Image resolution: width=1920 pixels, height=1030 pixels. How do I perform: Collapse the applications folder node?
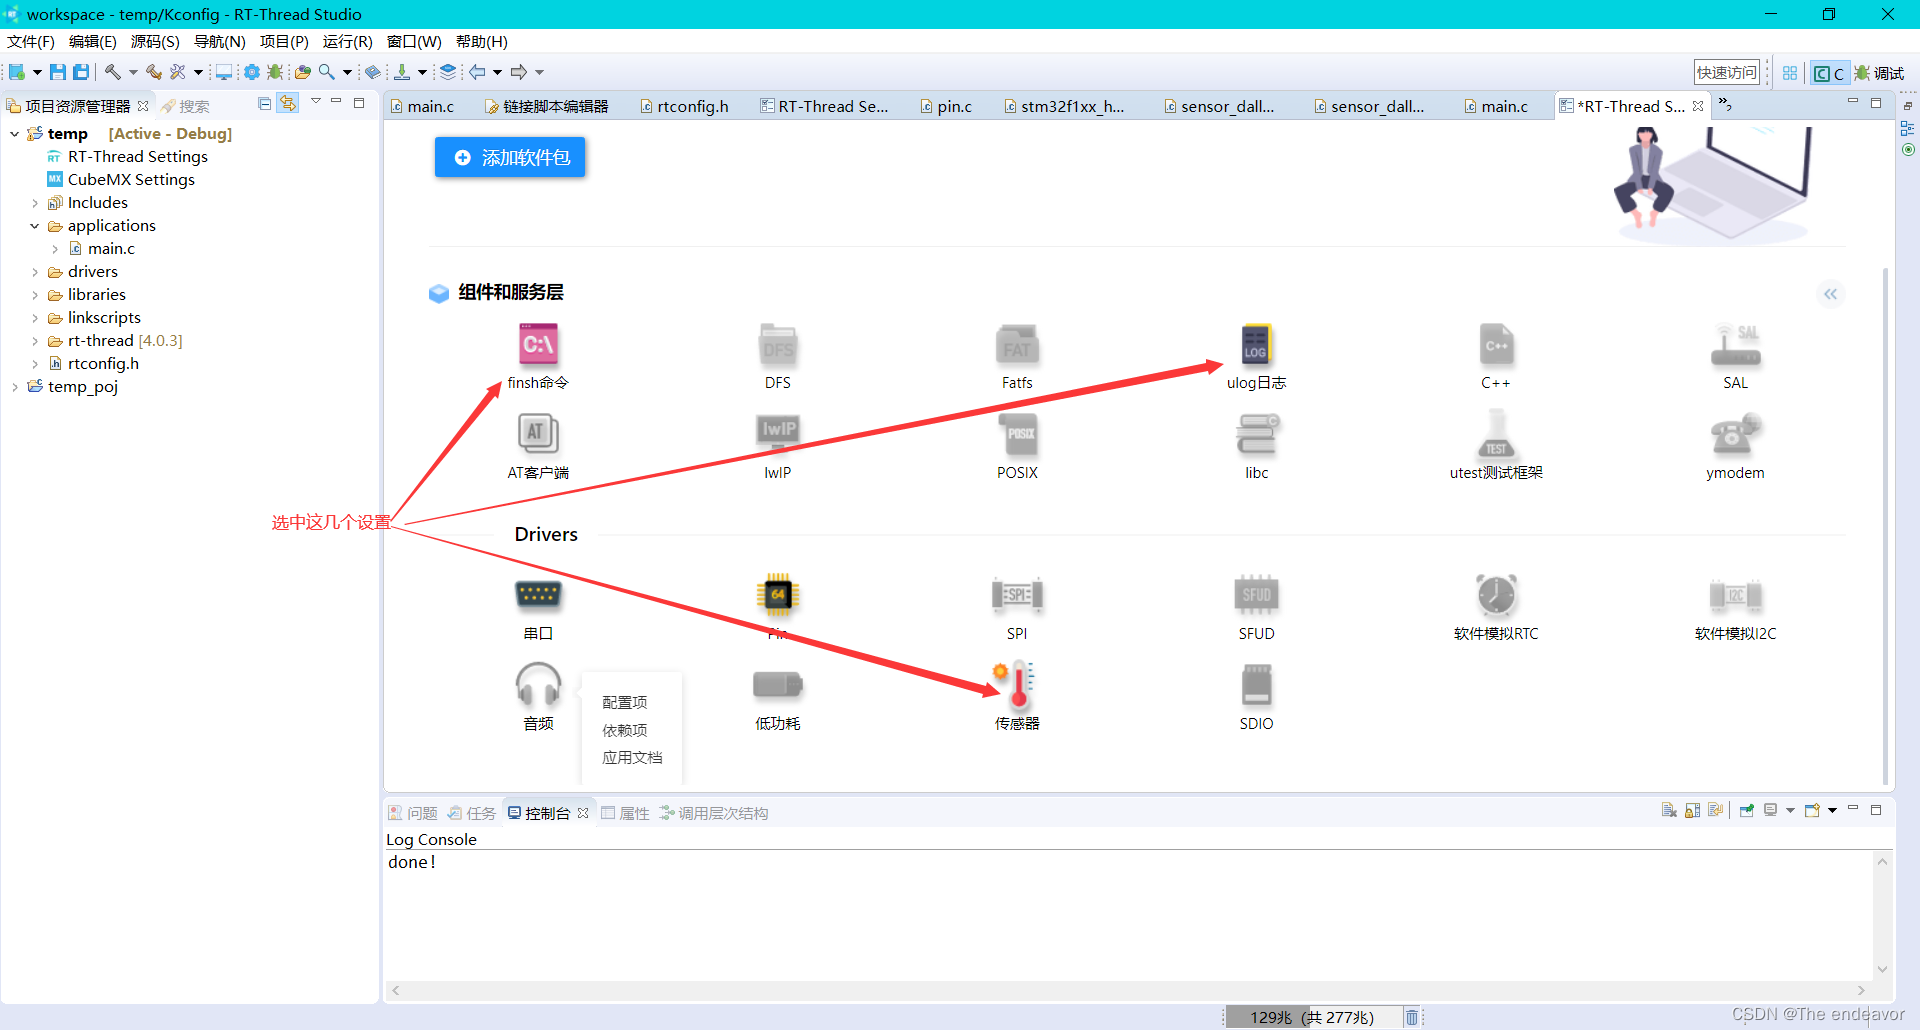pos(35,226)
